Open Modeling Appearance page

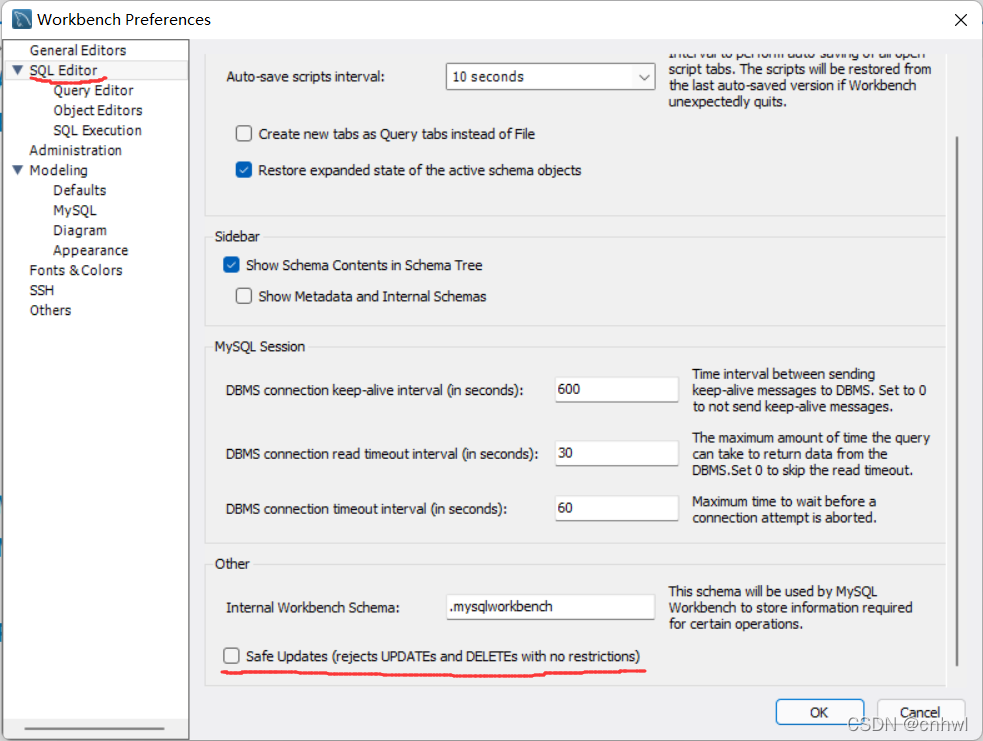click(90, 251)
